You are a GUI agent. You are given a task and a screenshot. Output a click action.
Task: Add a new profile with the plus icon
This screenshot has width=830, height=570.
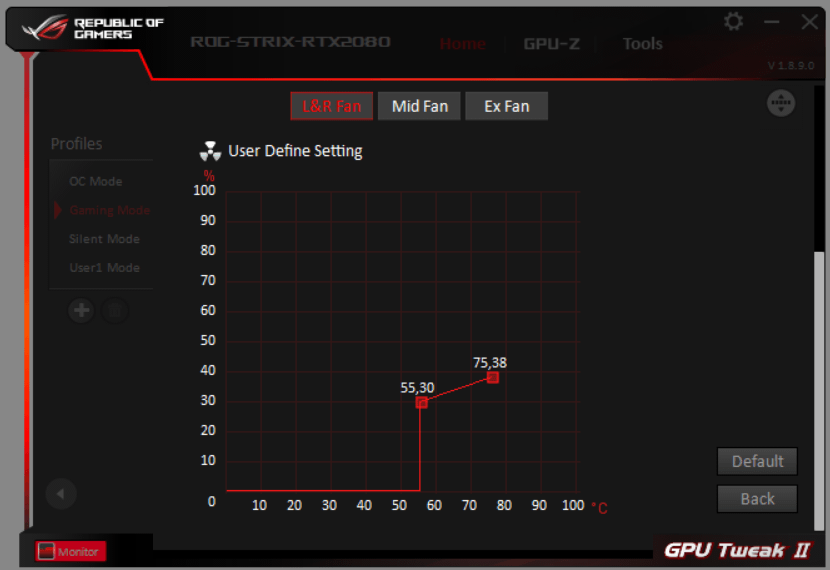[81, 310]
